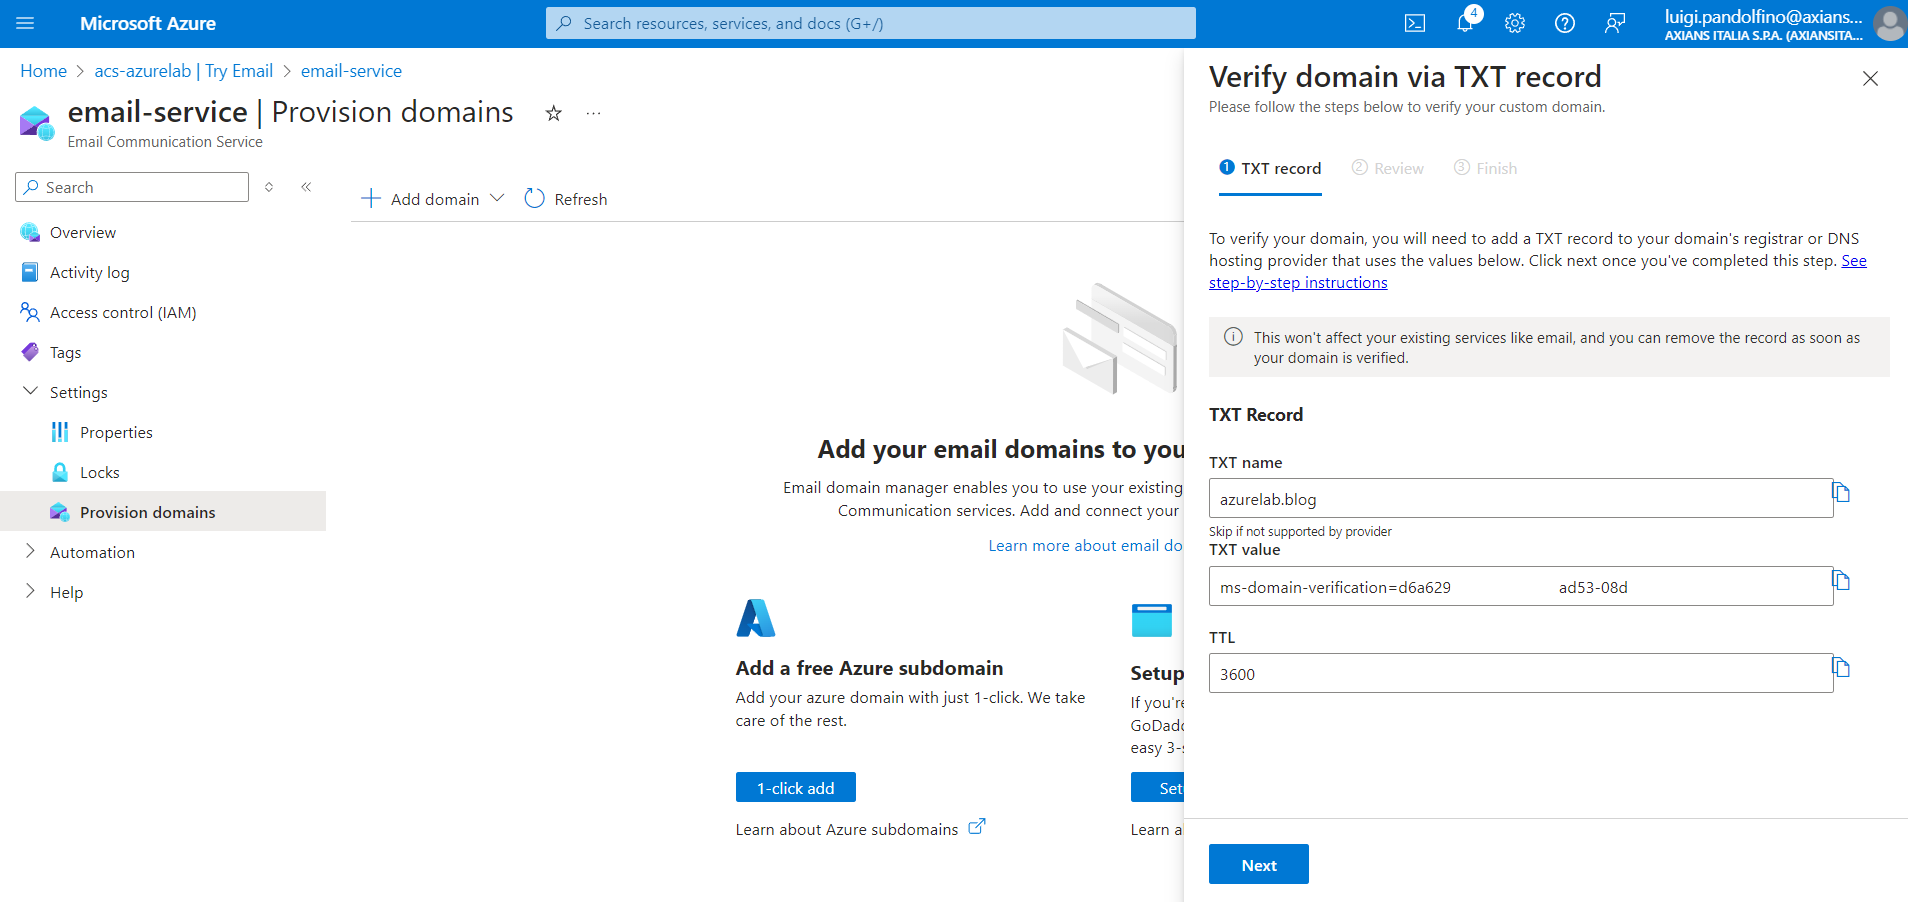Copy the TXT name value

[x=1841, y=492]
